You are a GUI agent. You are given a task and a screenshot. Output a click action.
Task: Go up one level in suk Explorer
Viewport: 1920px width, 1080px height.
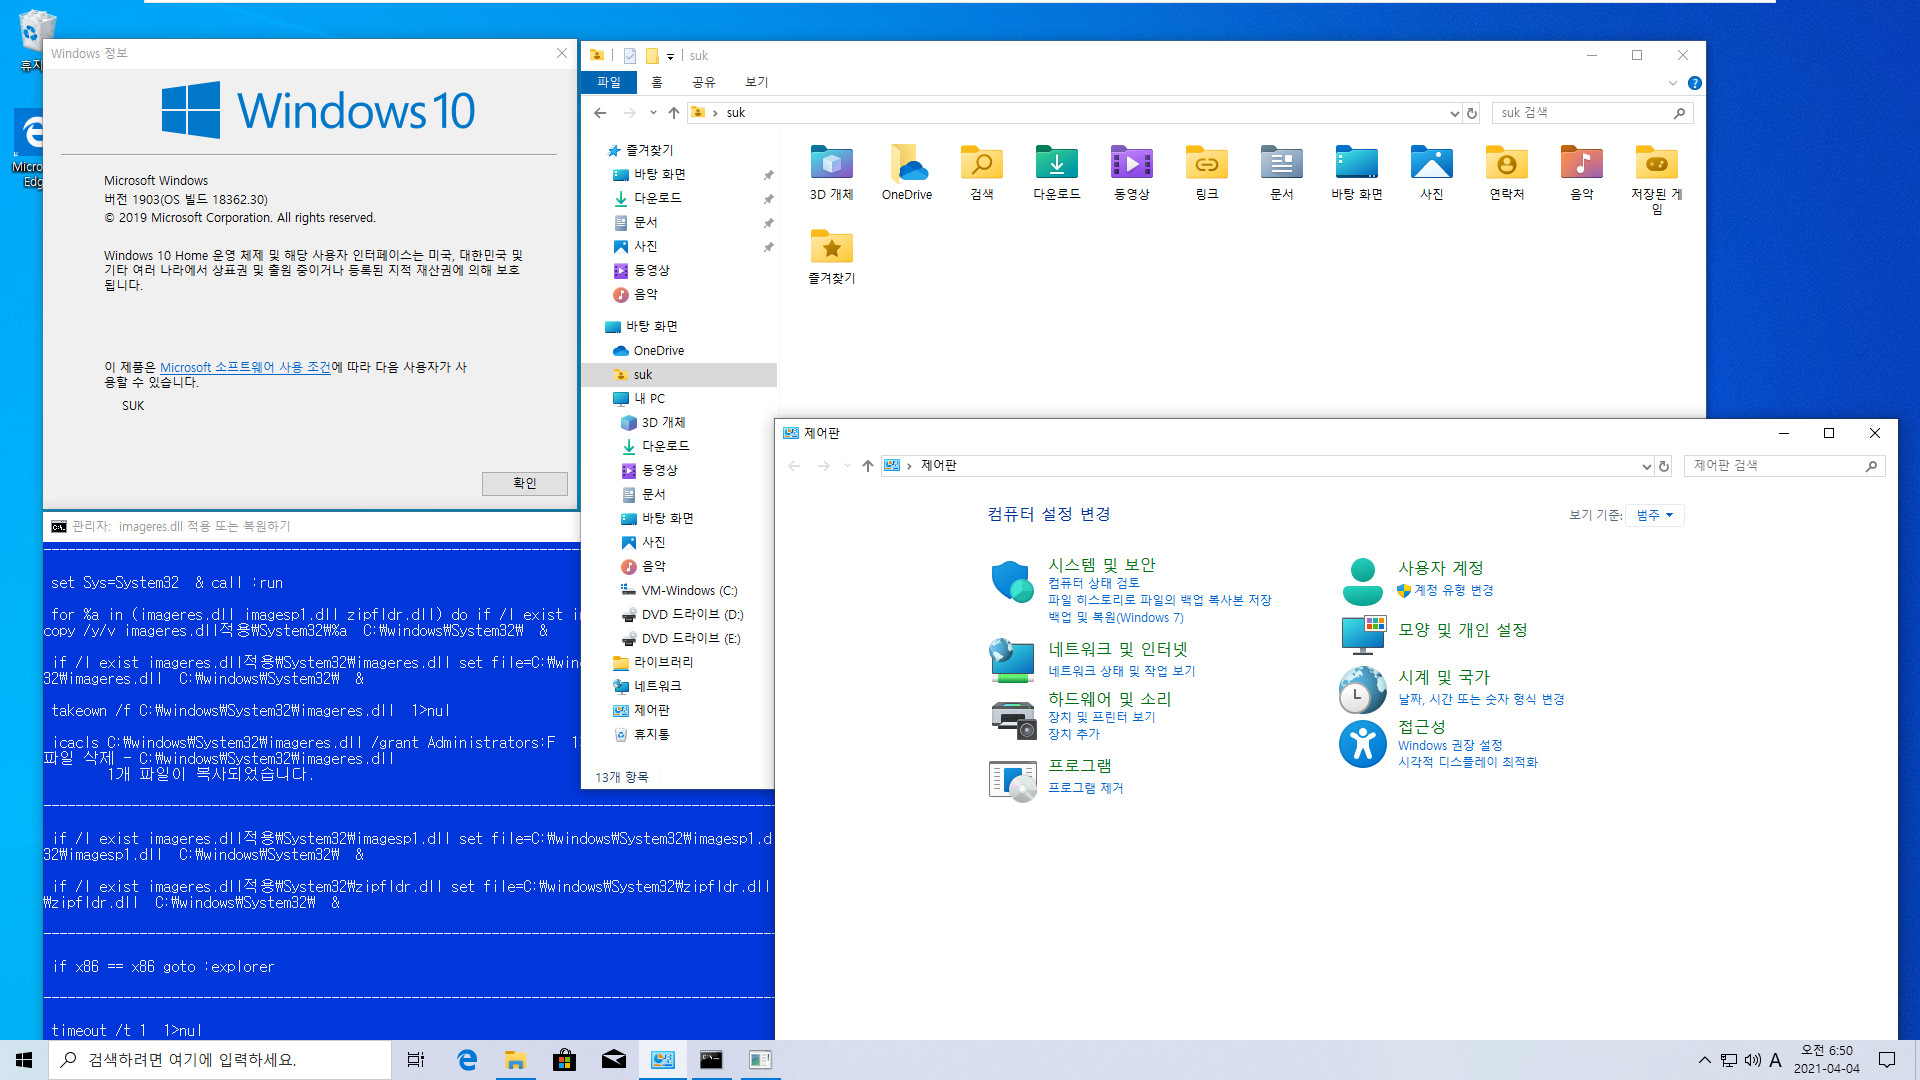[x=674, y=113]
